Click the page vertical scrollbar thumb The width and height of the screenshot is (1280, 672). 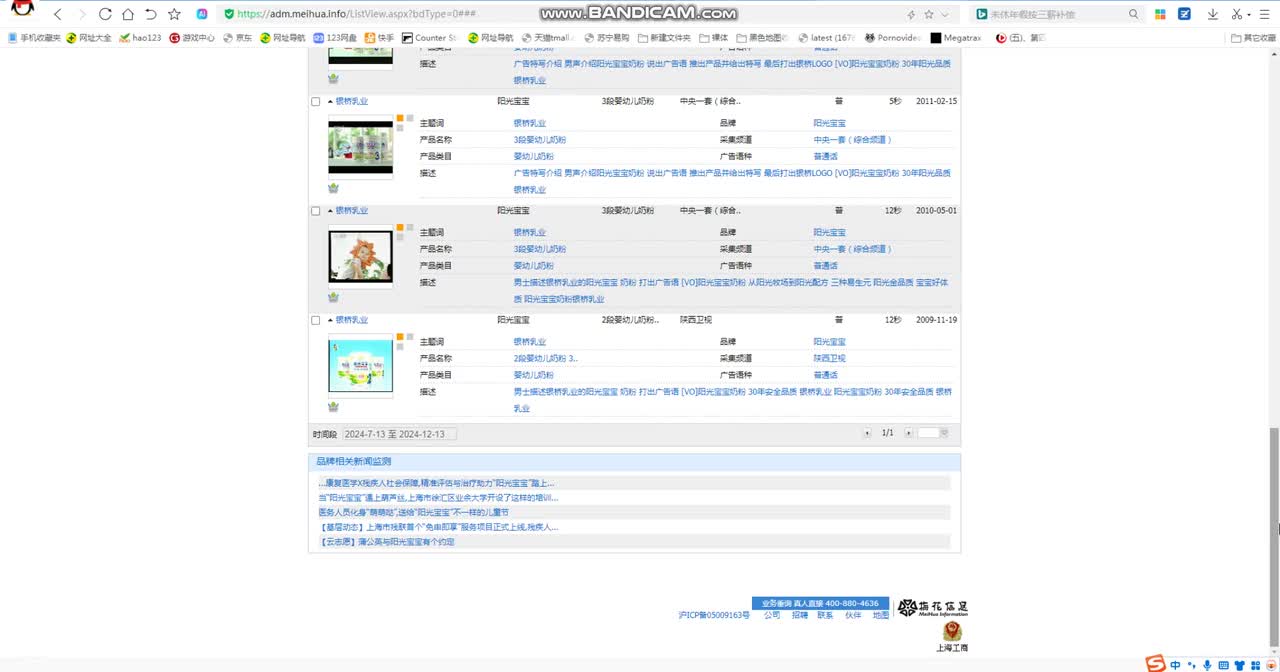pos(1273,535)
